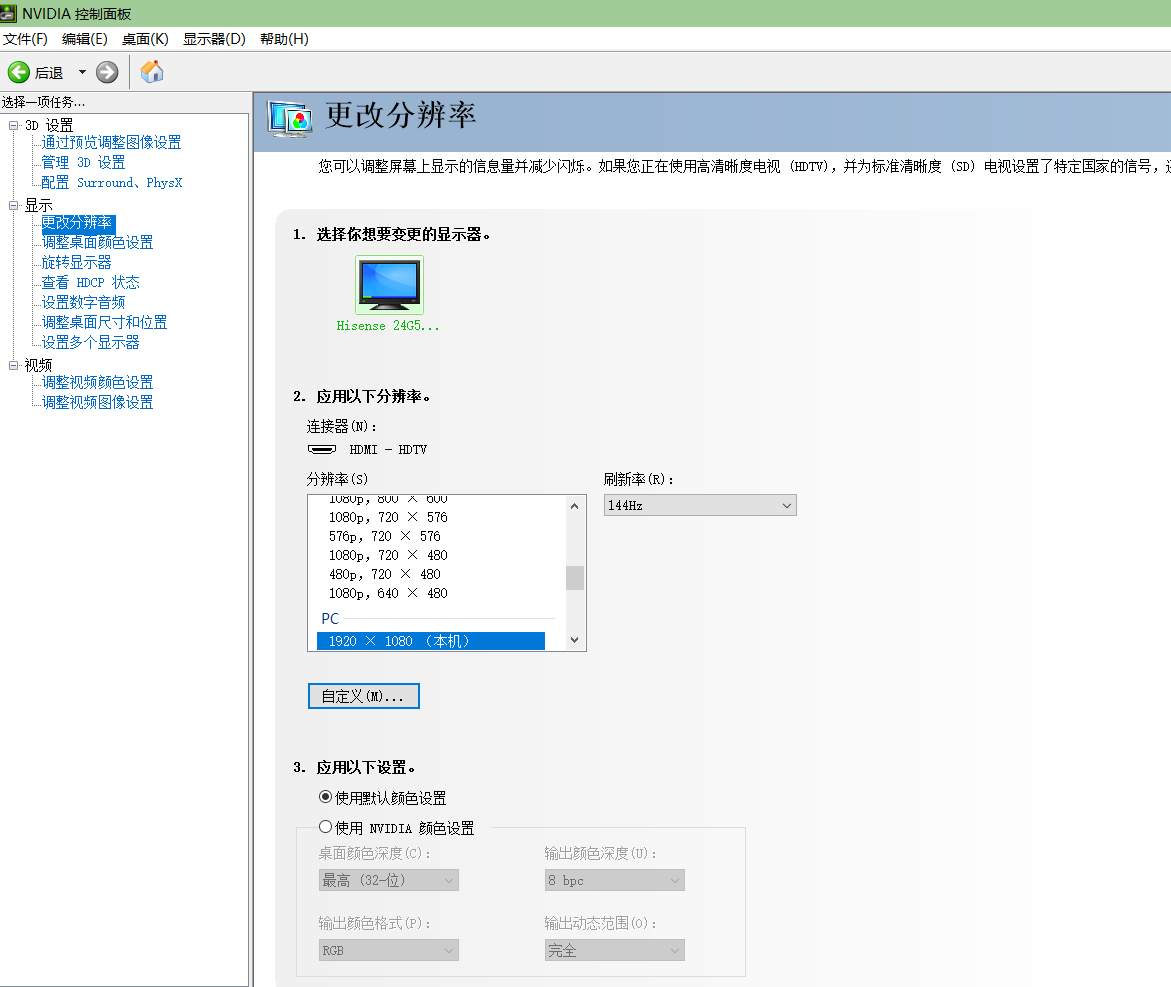The height and width of the screenshot is (987, 1171).
Task: Click the Forward navigation arrow icon
Action: pos(106,71)
